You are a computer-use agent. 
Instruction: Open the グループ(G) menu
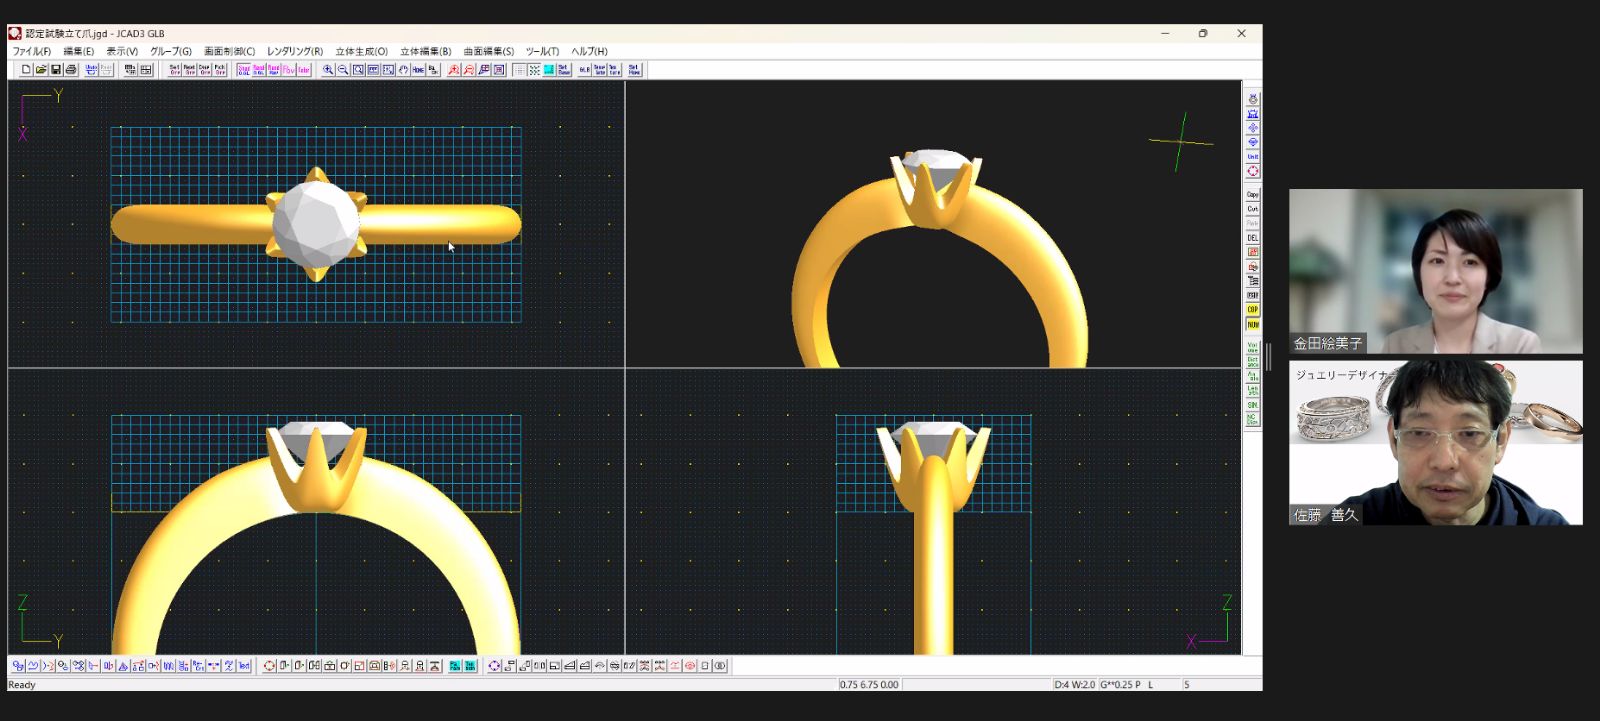[x=171, y=51]
